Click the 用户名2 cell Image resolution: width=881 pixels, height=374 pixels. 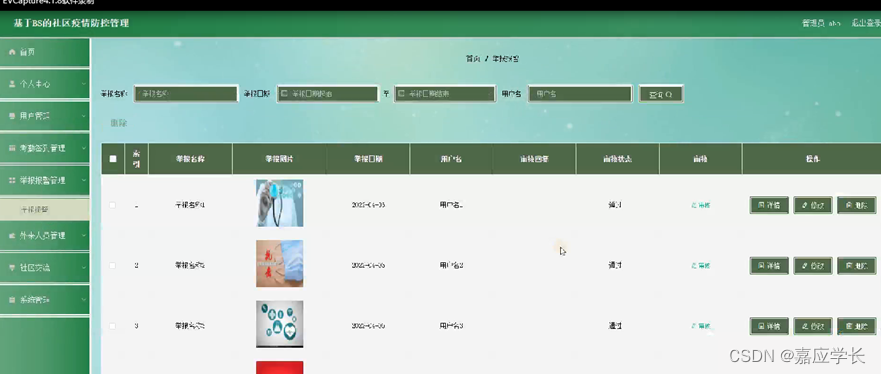(x=451, y=266)
